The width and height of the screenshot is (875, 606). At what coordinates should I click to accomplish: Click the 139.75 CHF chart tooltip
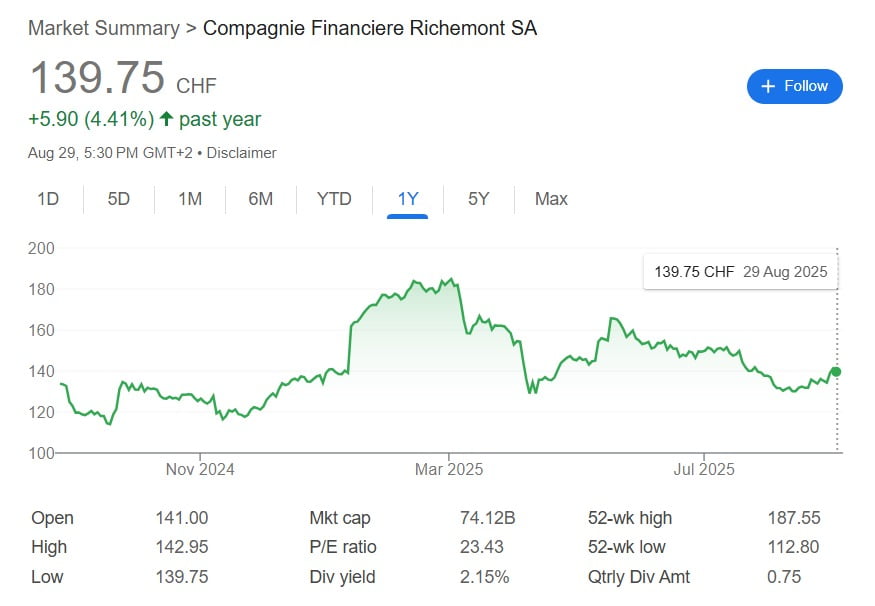pyautogui.click(x=741, y=272)
